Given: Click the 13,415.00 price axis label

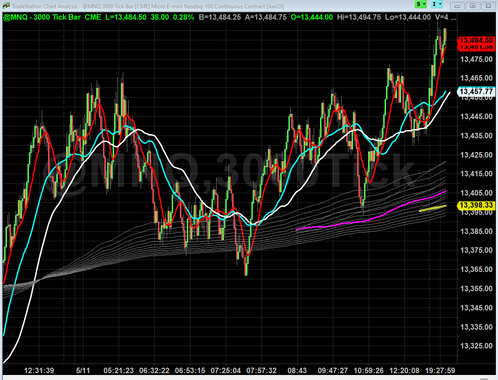Looking at the screenshot, I should pos(476,174).
